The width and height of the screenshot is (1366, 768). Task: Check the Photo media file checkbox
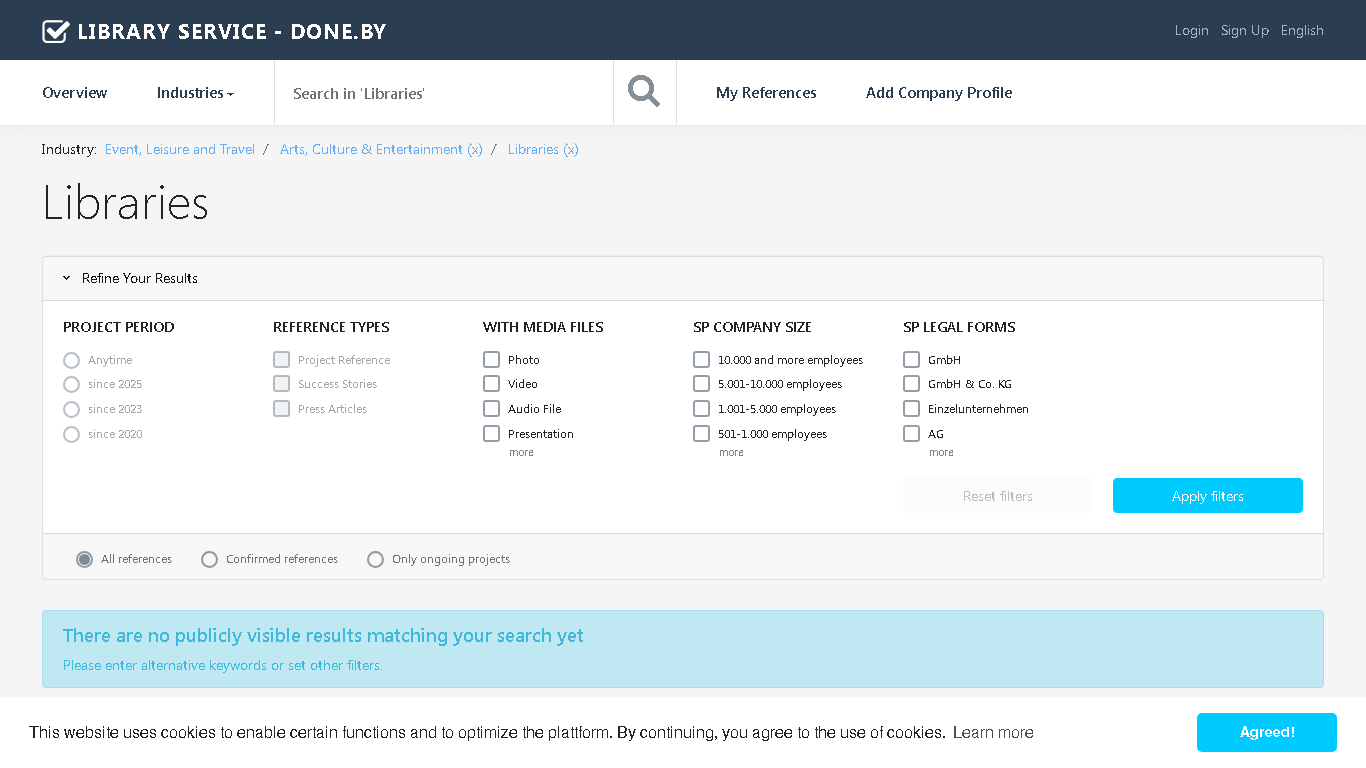coord(491,359)
